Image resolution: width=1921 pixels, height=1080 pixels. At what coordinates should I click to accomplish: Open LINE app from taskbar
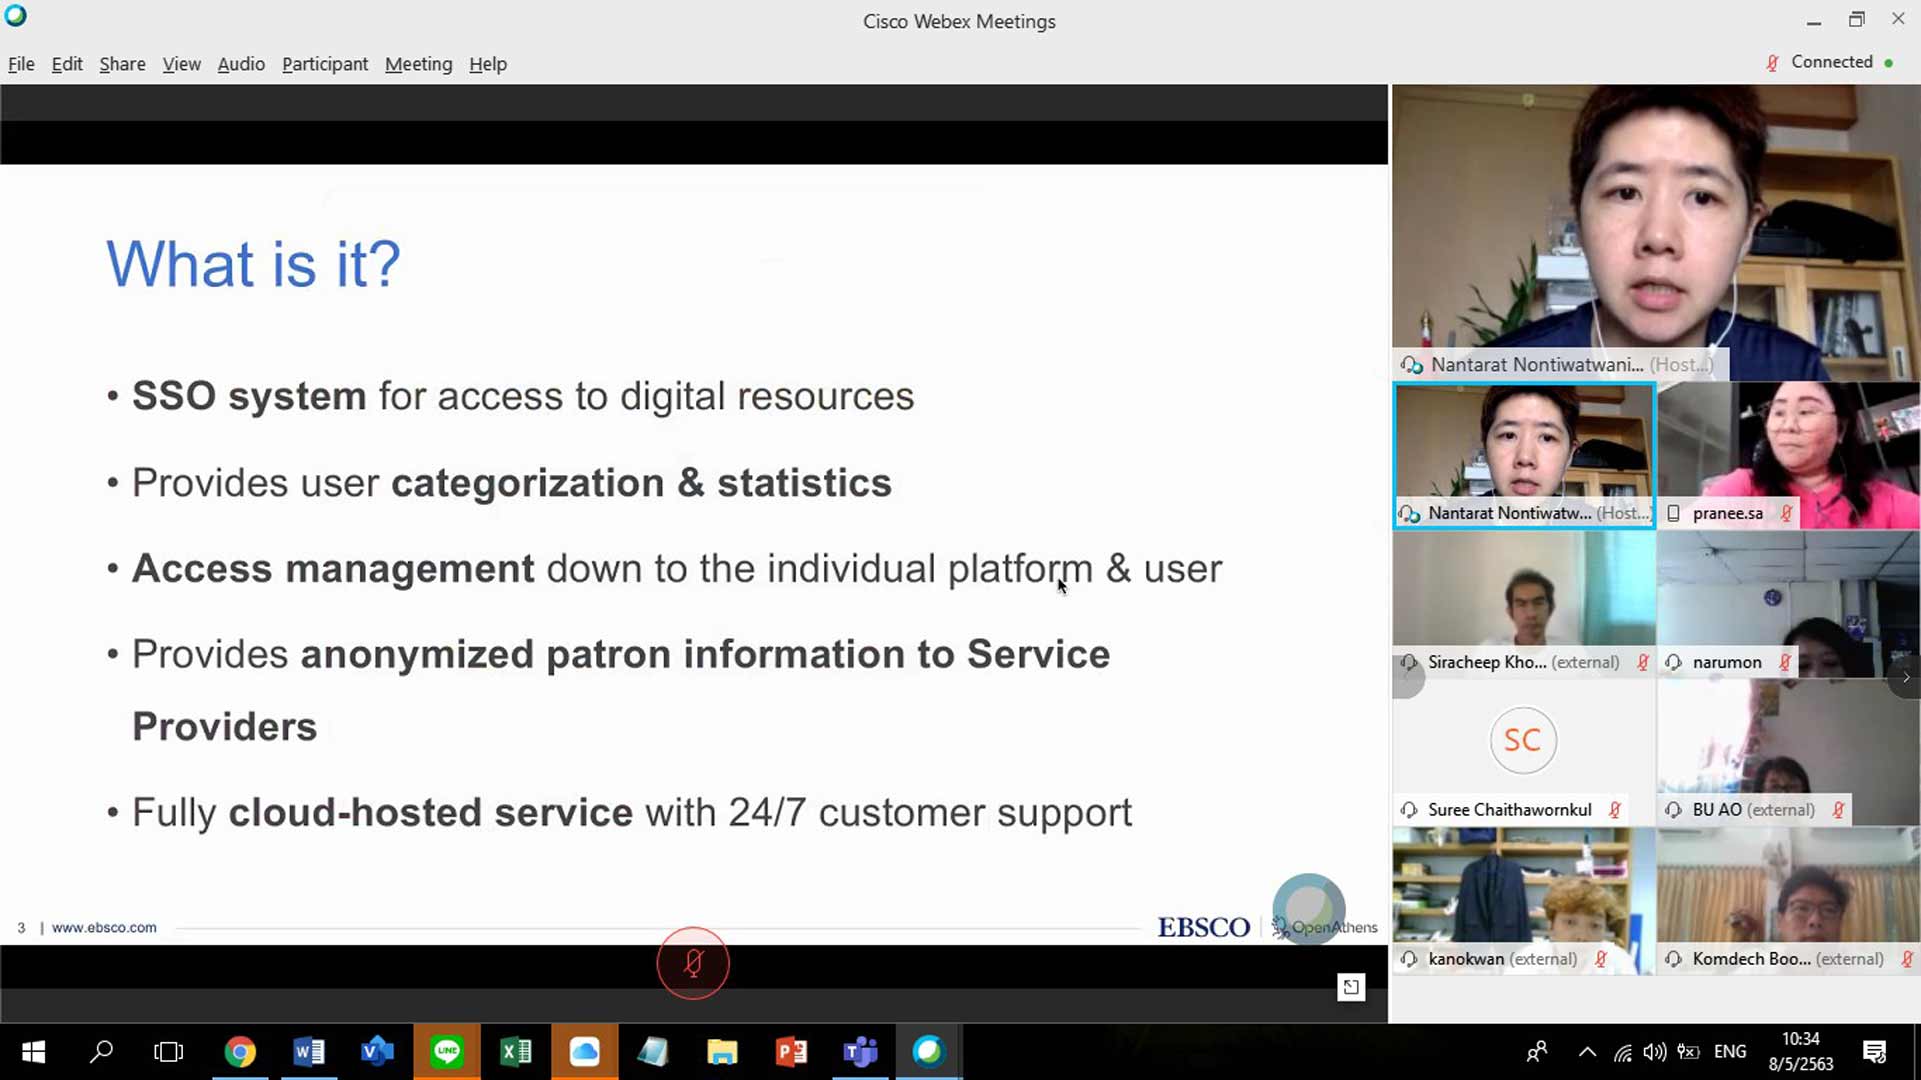446,1052
